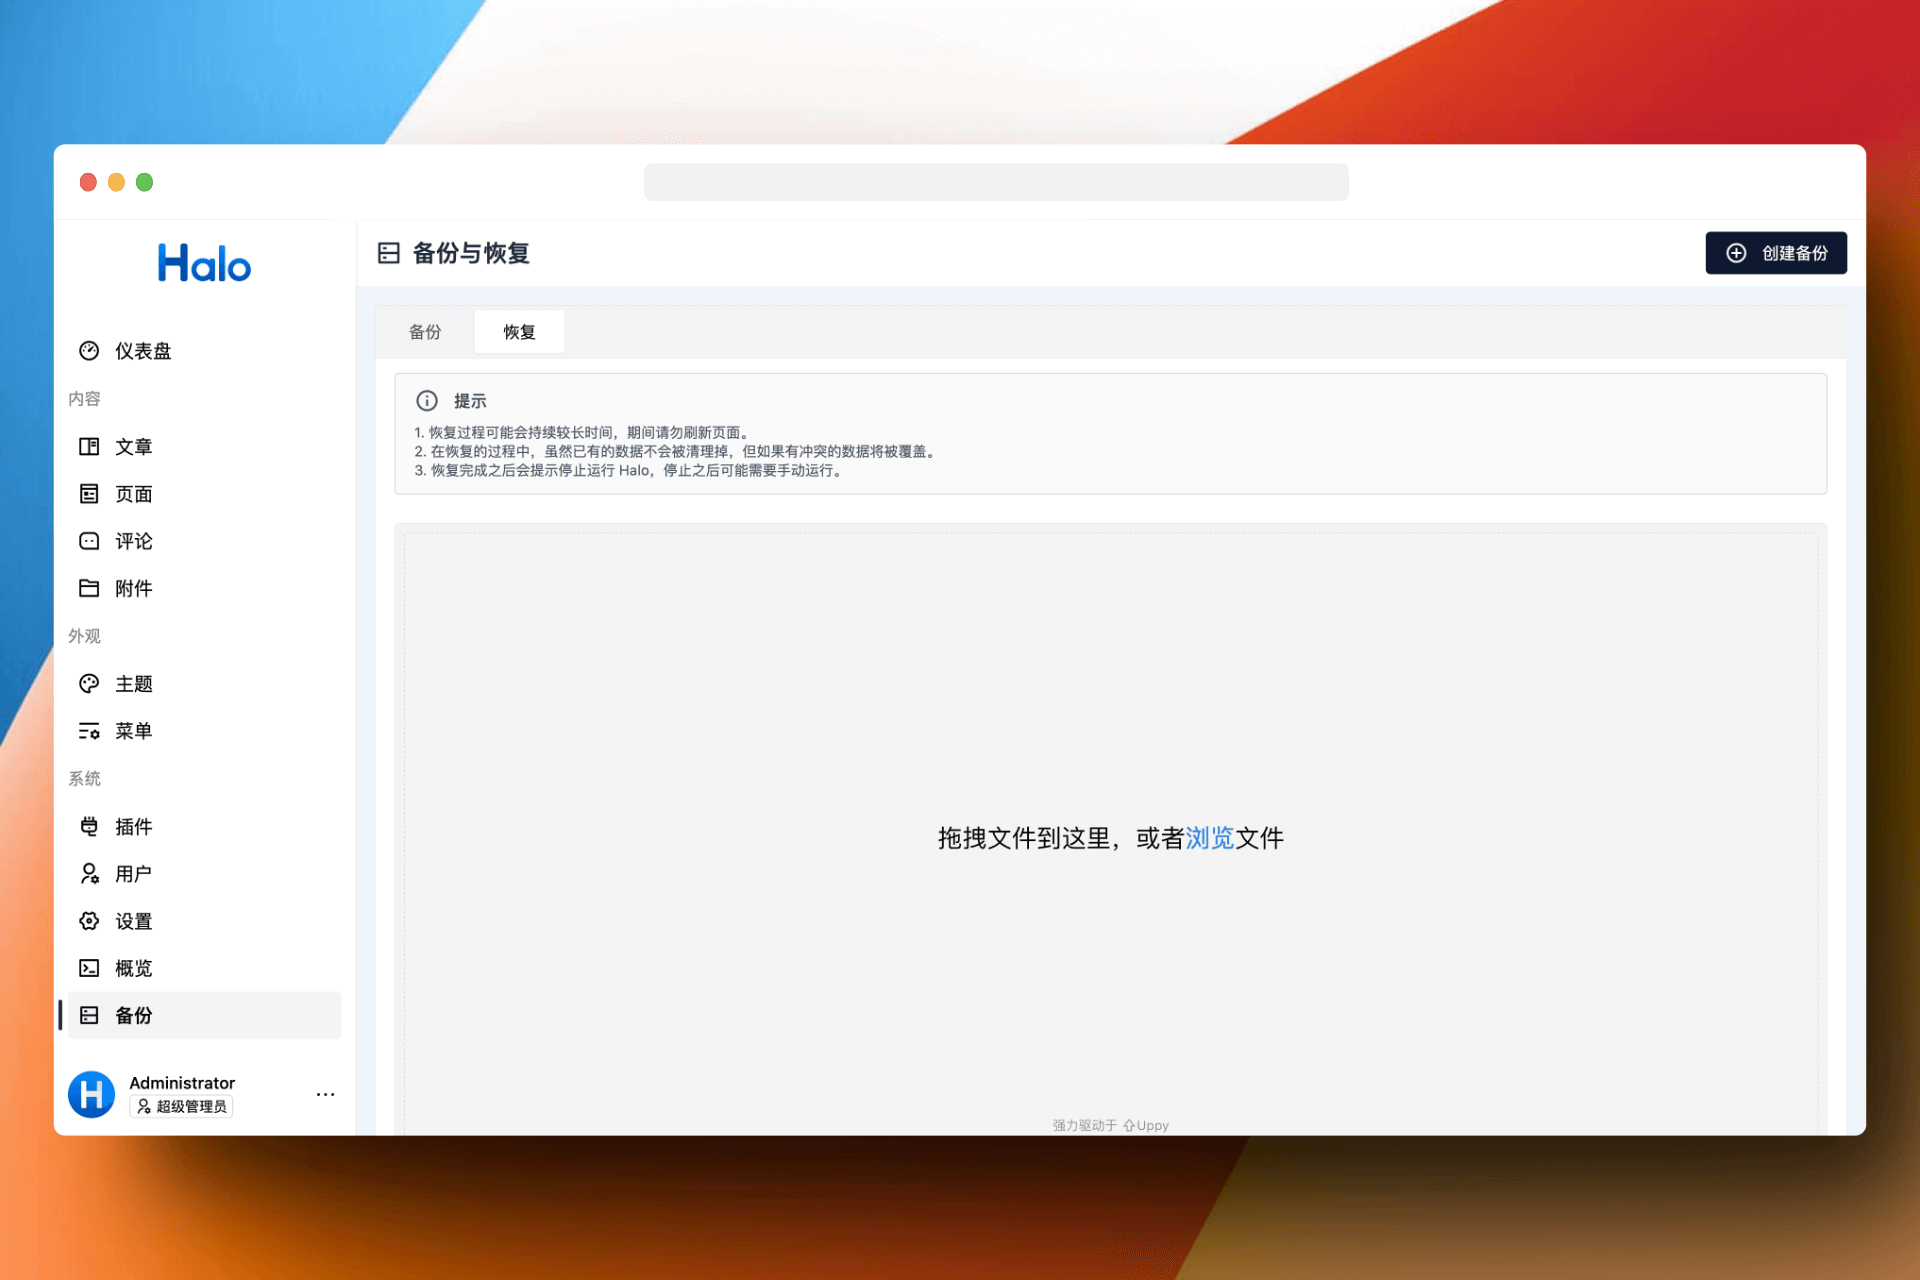Screen dimensions: 1920x1280
Task: Click the Attachments (附件) folder icon
Action: [89, 588]
